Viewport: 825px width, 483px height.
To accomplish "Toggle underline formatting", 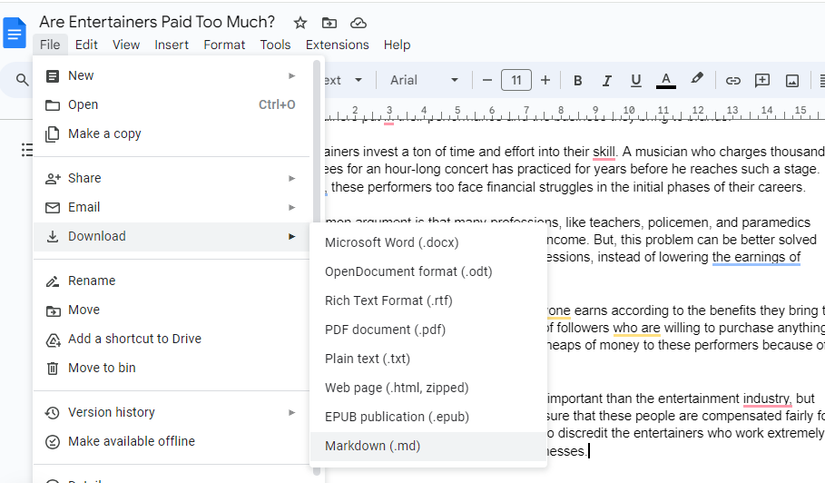I will 635,80.
